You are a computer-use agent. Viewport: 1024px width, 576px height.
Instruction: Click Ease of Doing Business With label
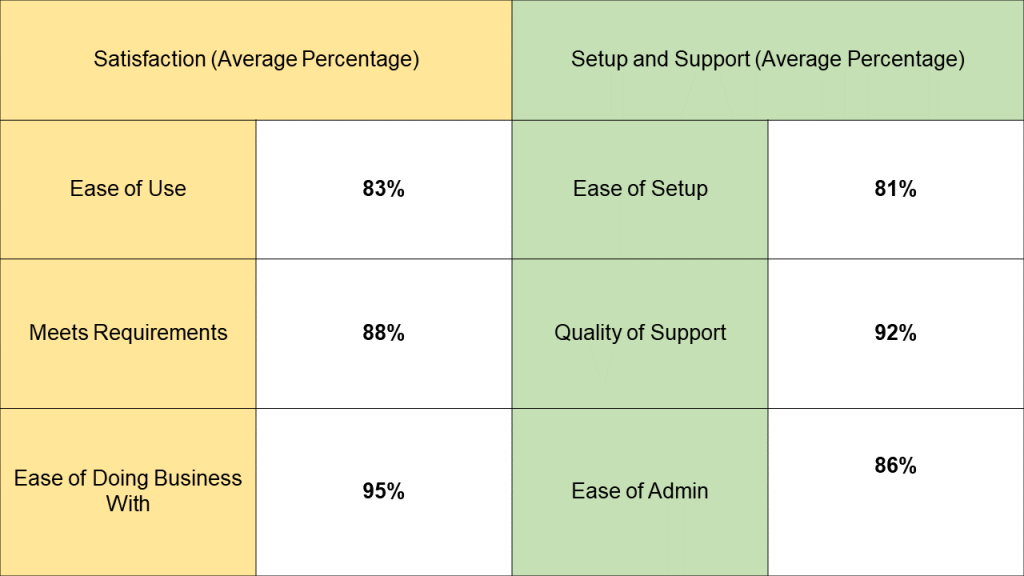pos(128,492)
